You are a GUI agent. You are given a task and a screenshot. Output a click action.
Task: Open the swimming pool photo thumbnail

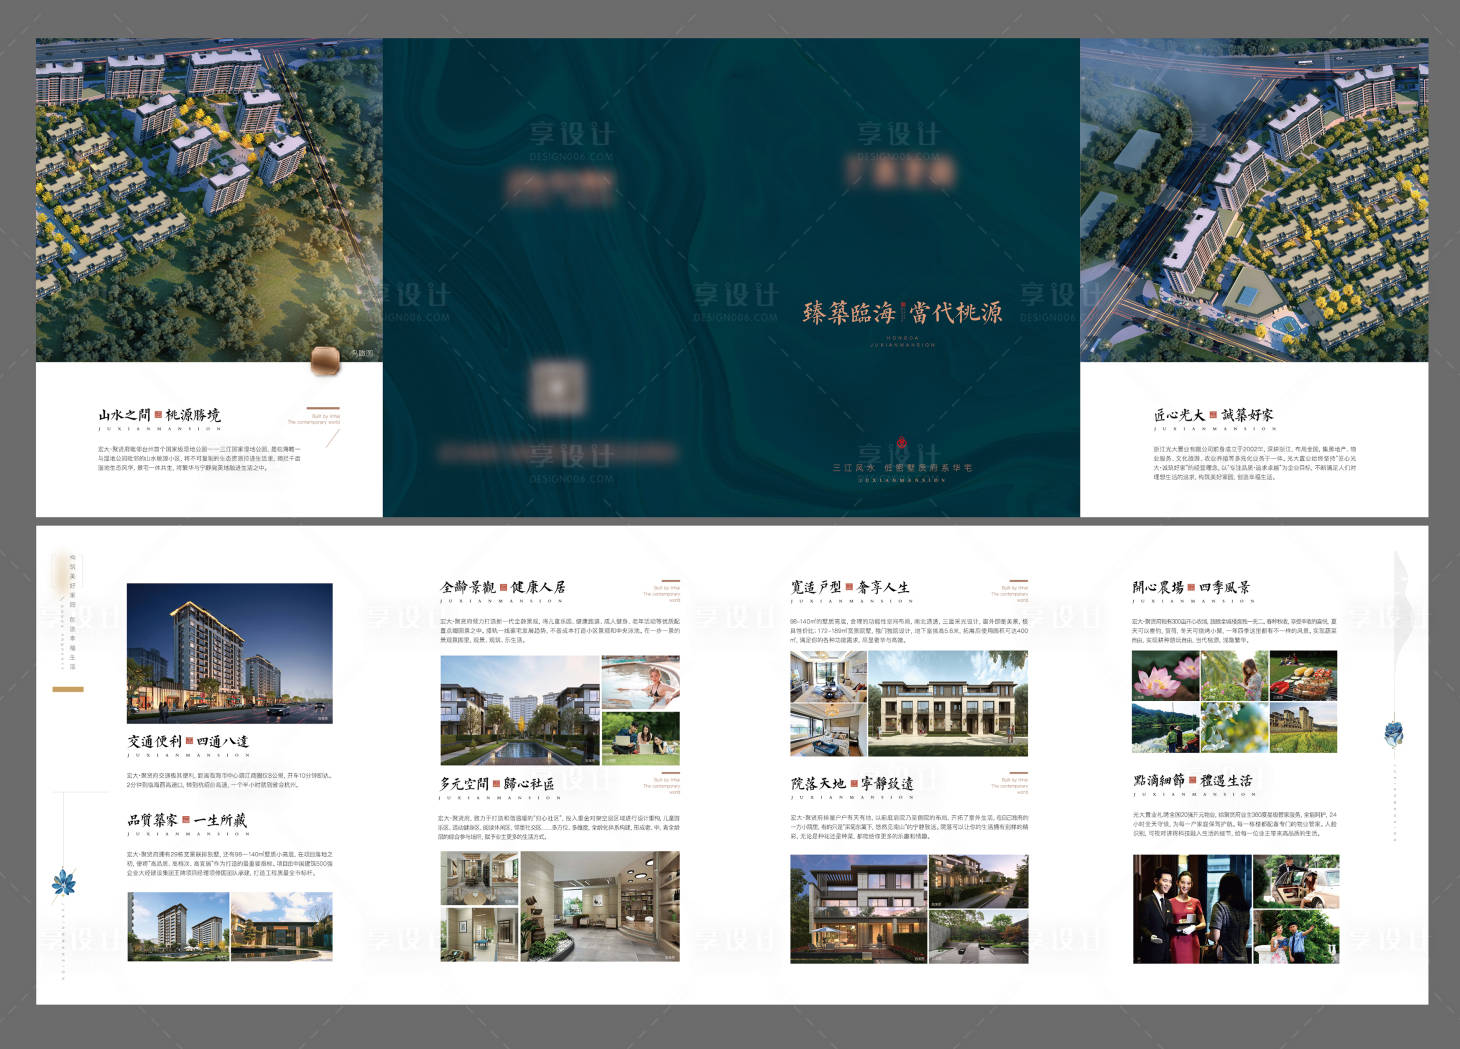click(x=640, y=682)
